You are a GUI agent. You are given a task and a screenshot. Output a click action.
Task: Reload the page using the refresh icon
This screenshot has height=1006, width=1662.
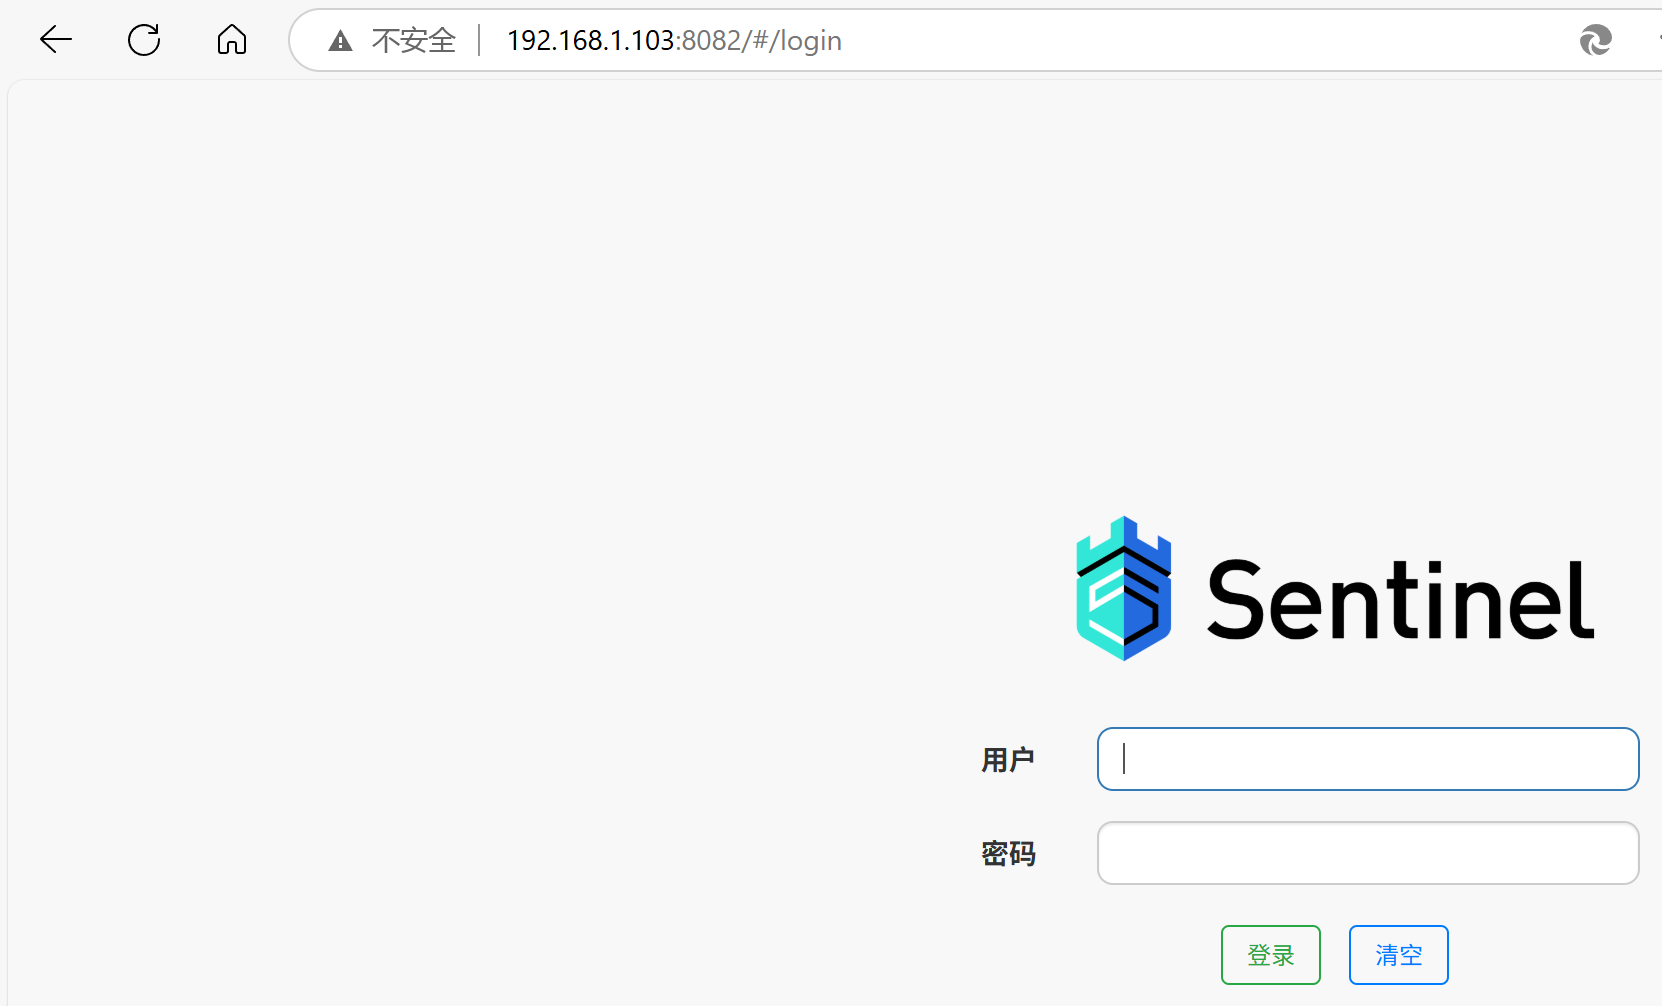(x=144, y=40)
